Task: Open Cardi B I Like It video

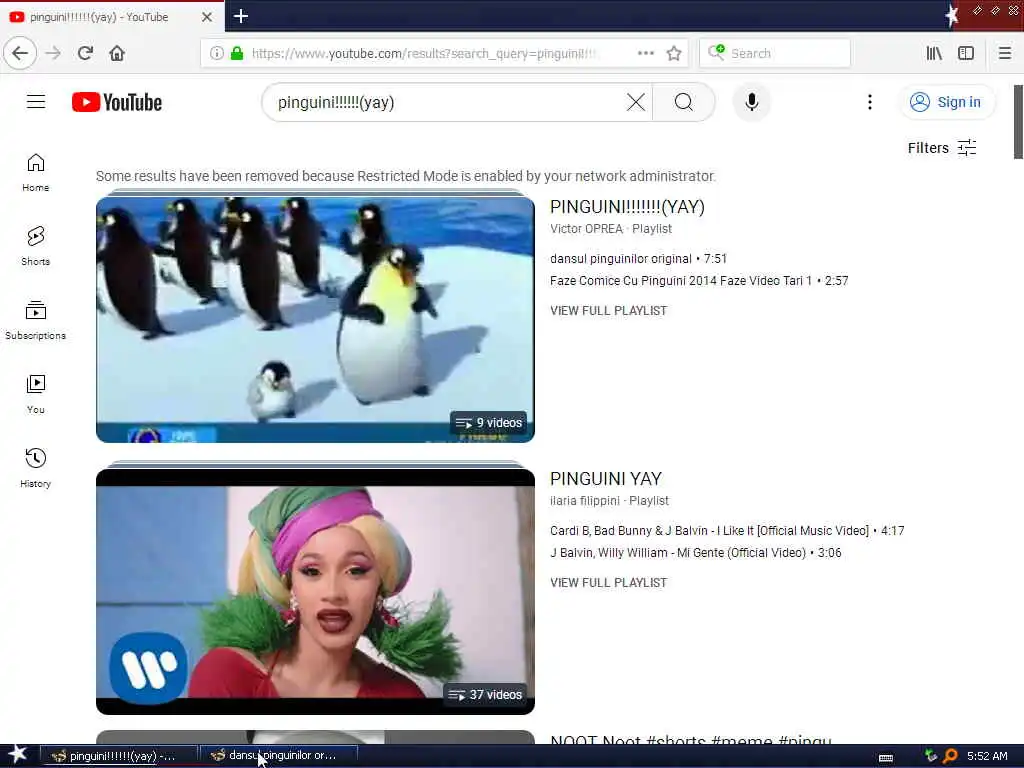Action: (727, 531)
